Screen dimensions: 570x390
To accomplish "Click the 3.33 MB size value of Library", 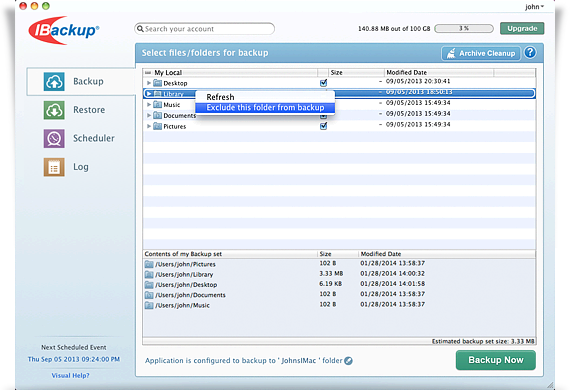I will pyautogui.click(x=331, y=273).
